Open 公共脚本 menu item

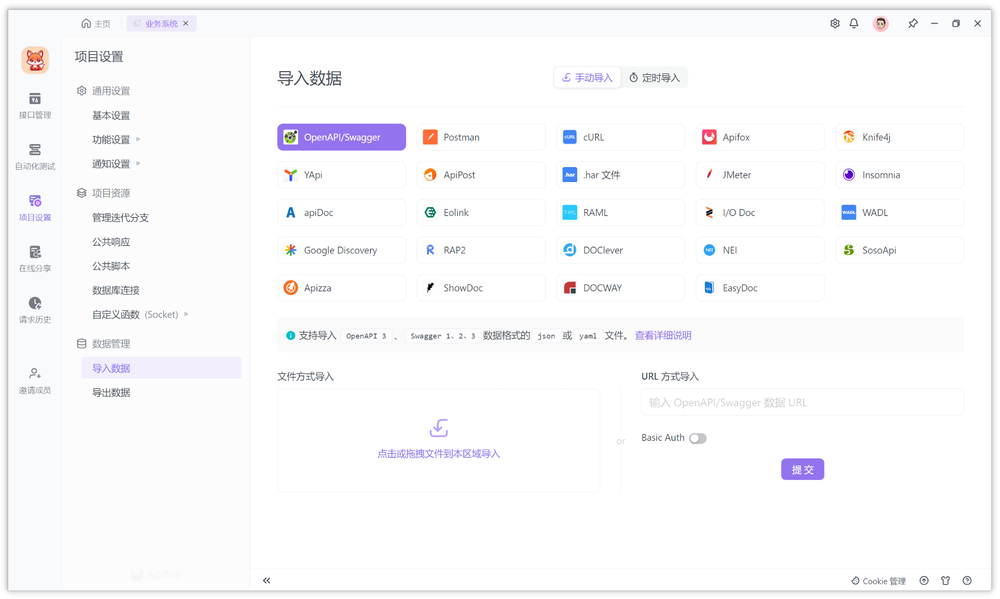coord(111,266)
